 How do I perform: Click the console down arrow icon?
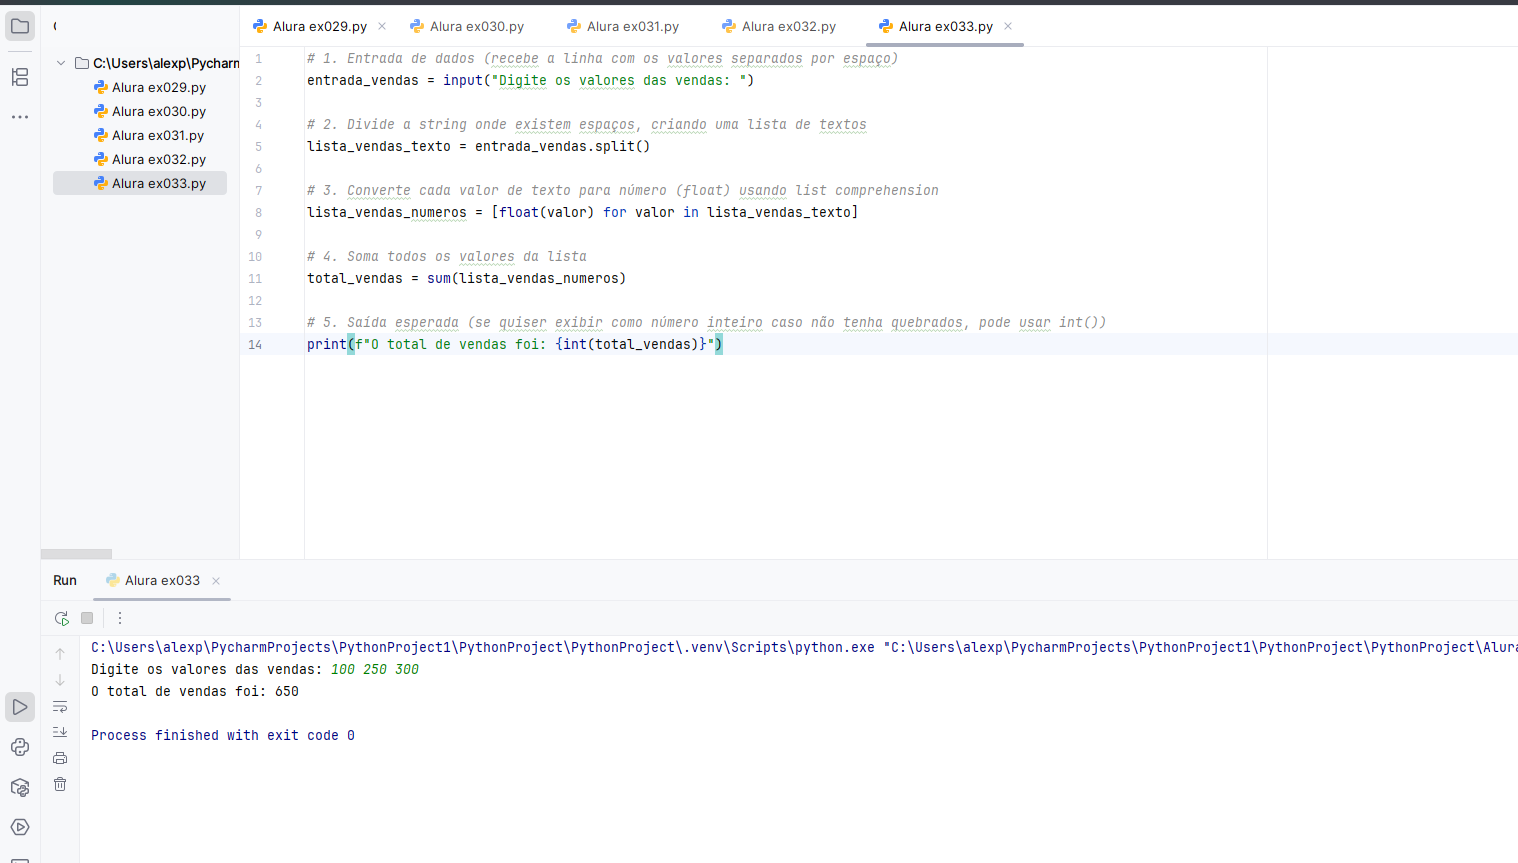[60, 680]
